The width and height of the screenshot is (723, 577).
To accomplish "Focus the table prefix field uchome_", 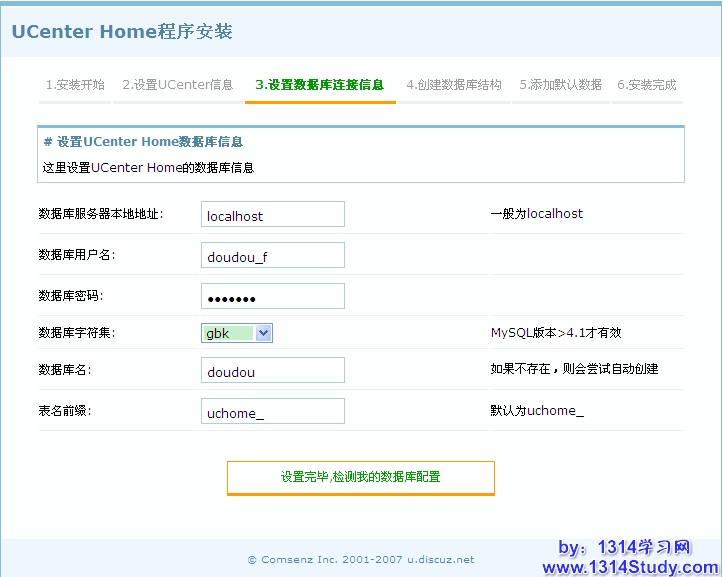I will click(x=272, y=412).
